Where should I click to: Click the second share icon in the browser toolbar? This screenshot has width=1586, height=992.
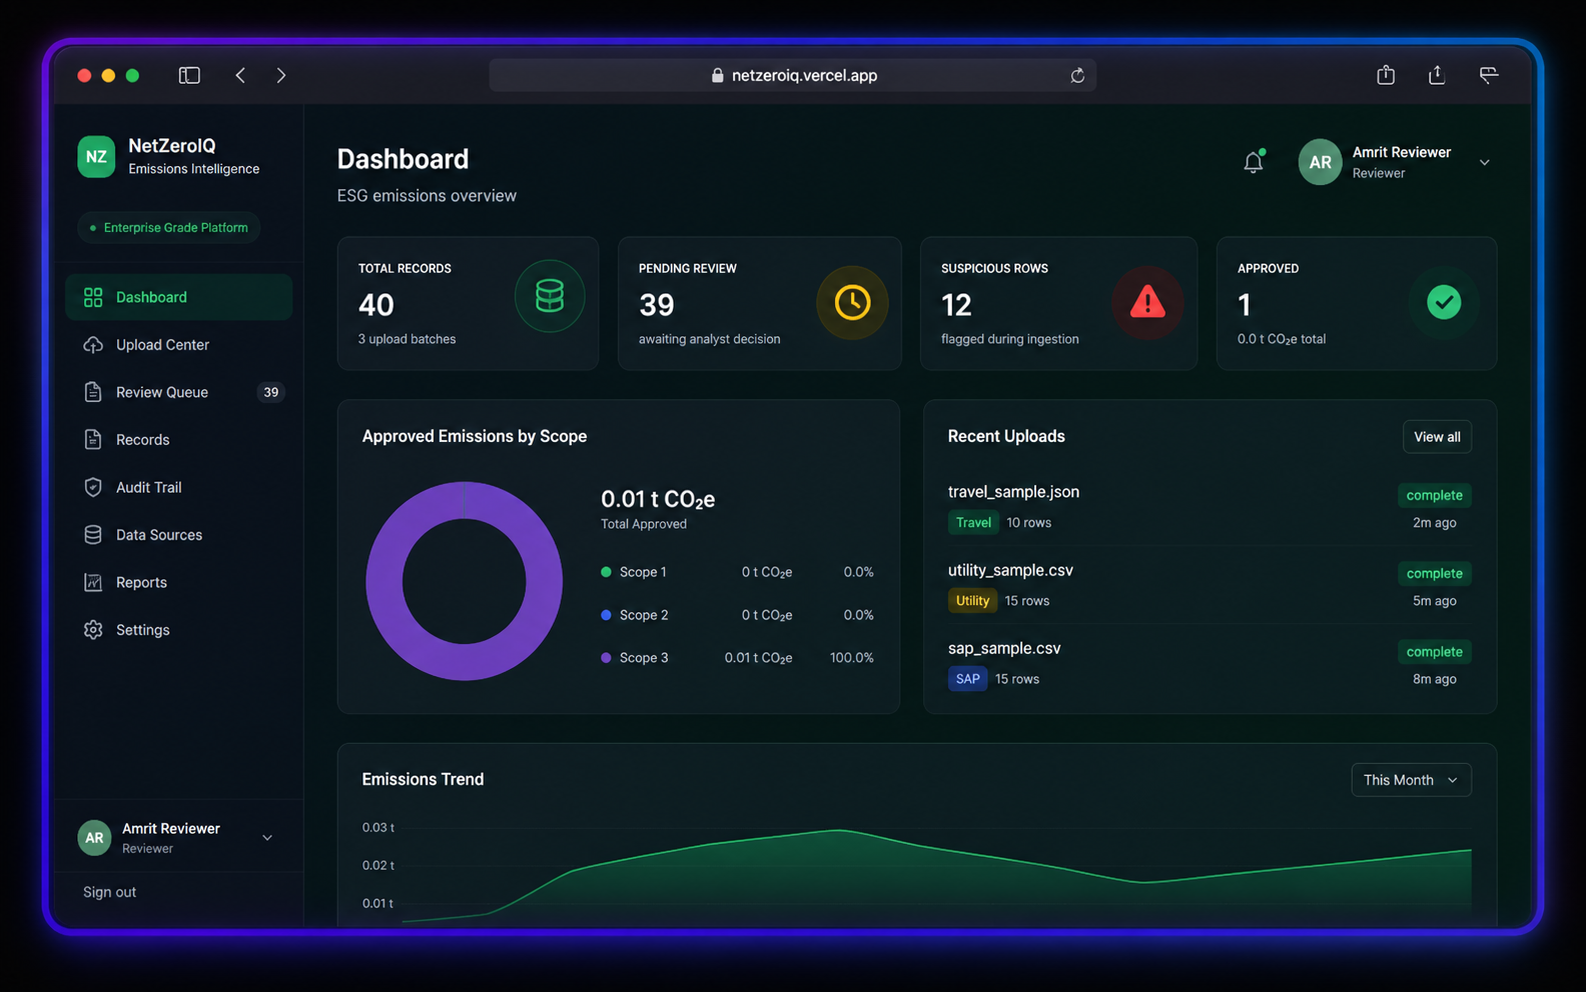[x=1436, y=75]
